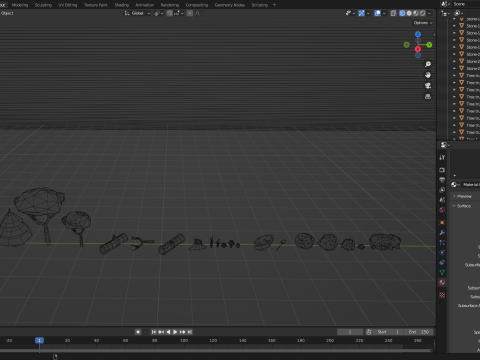Open the Particles properties tab
The image size is (480, 360).
442,242
